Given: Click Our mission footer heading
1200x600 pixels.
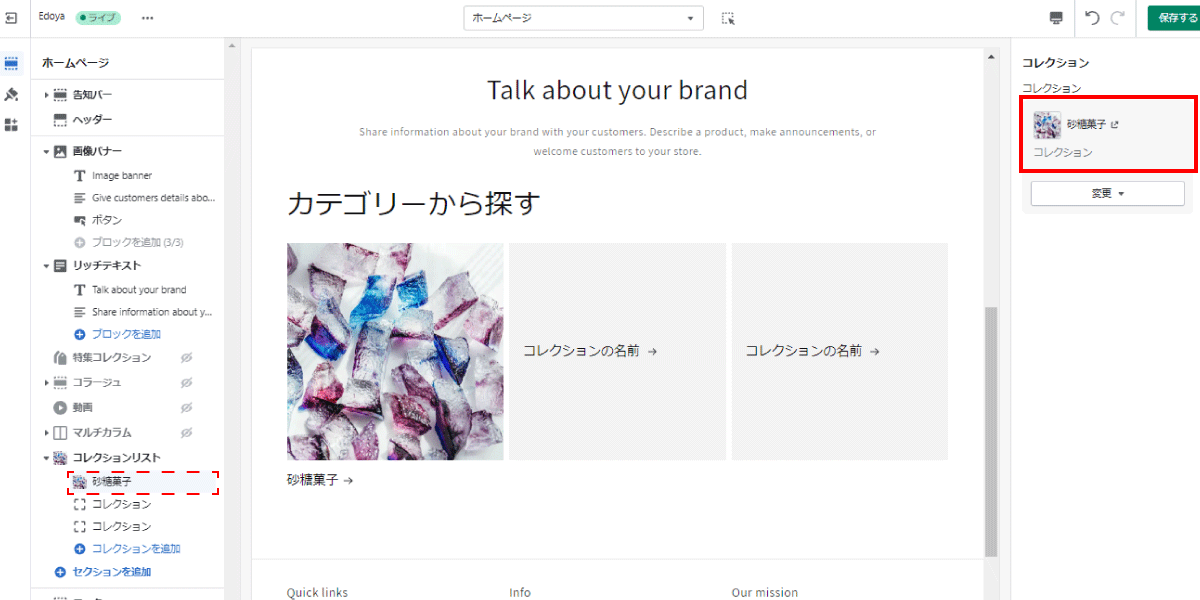Looking at the screenshot, I should pyautogui.click(x=765, y=592).
